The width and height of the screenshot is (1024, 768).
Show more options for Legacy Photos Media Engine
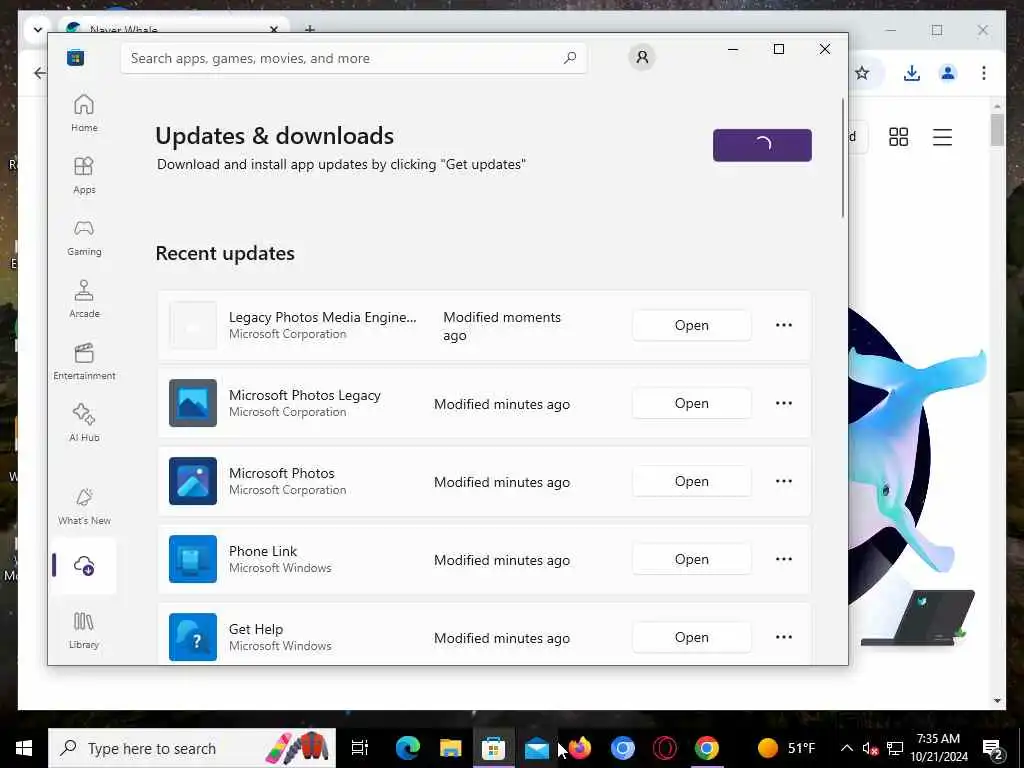tap(784, 325)
